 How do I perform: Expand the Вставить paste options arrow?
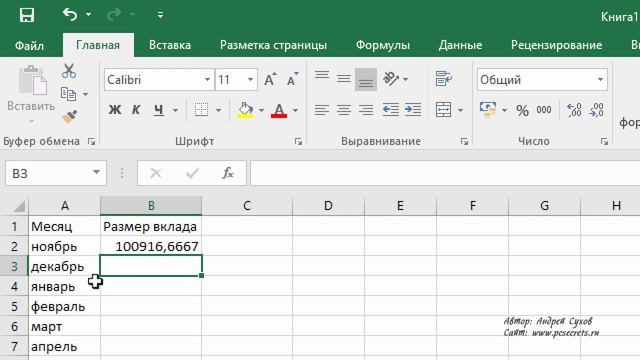[31, 122]
